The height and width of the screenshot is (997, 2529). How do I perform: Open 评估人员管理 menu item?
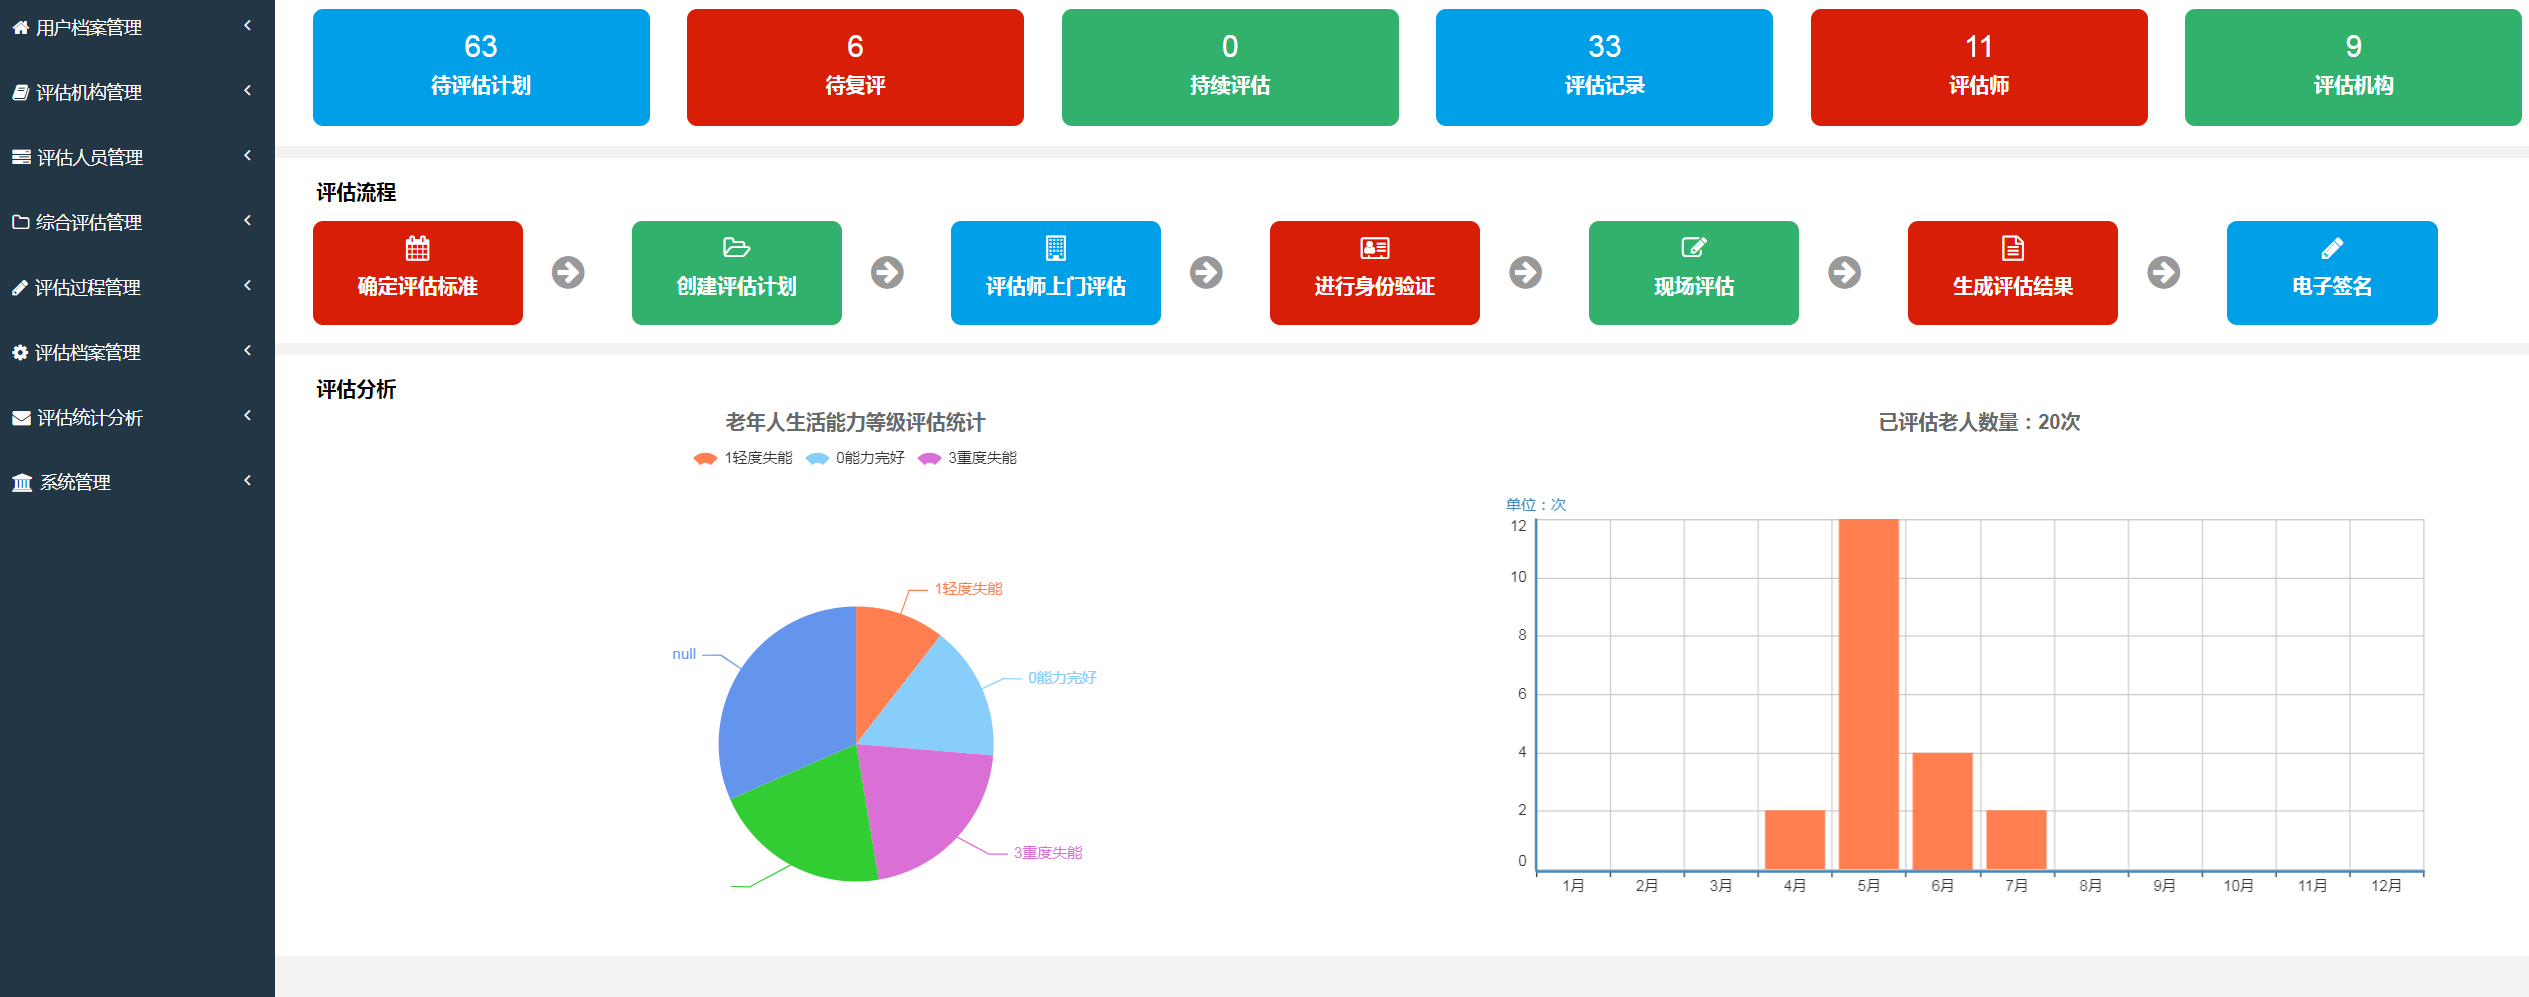[90, 157]
